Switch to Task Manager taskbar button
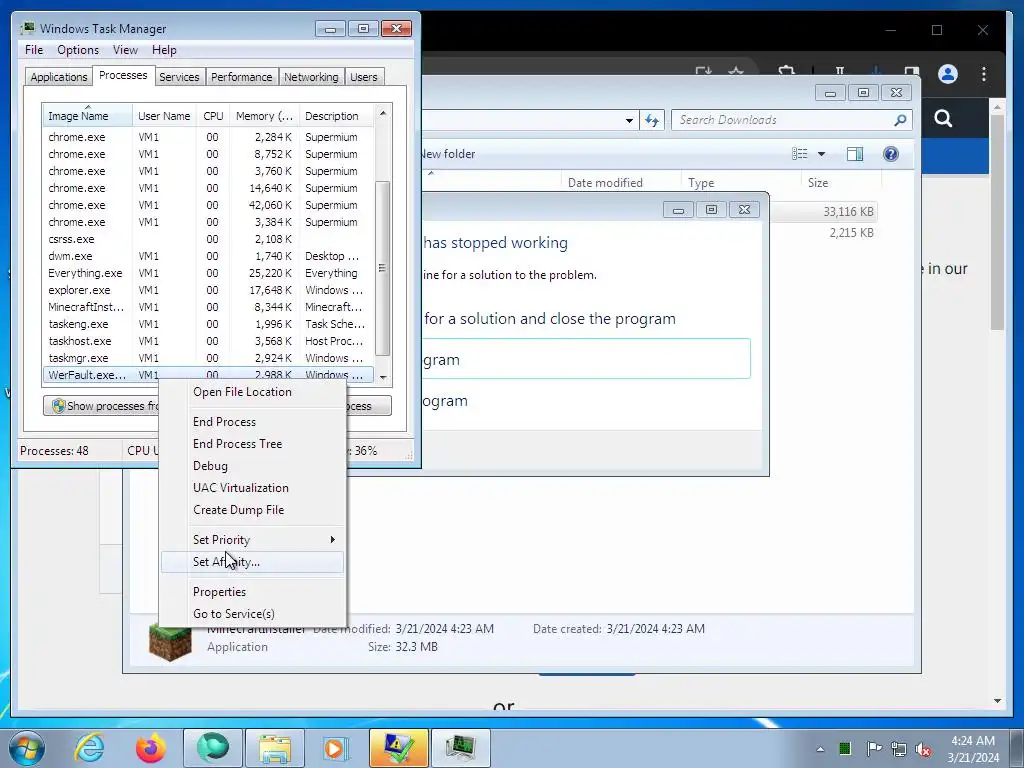Screen dimensions: 1024x768 pyautogui.click(x=460, y=748)
